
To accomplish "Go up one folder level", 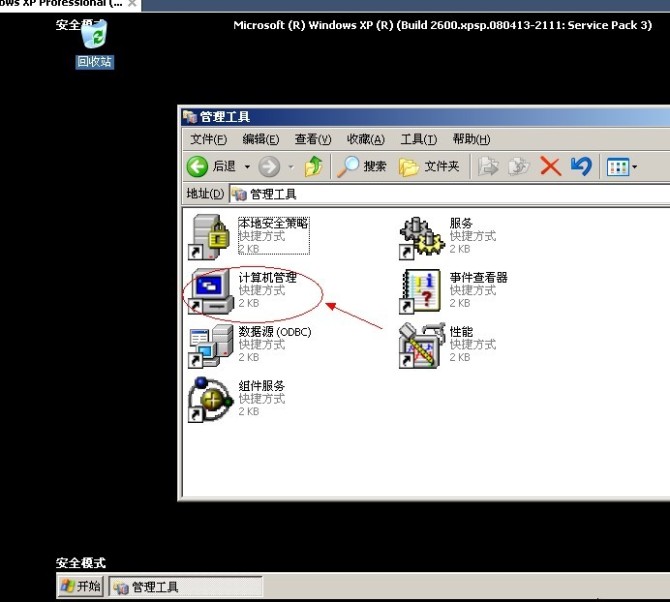I will coord(314,167).
